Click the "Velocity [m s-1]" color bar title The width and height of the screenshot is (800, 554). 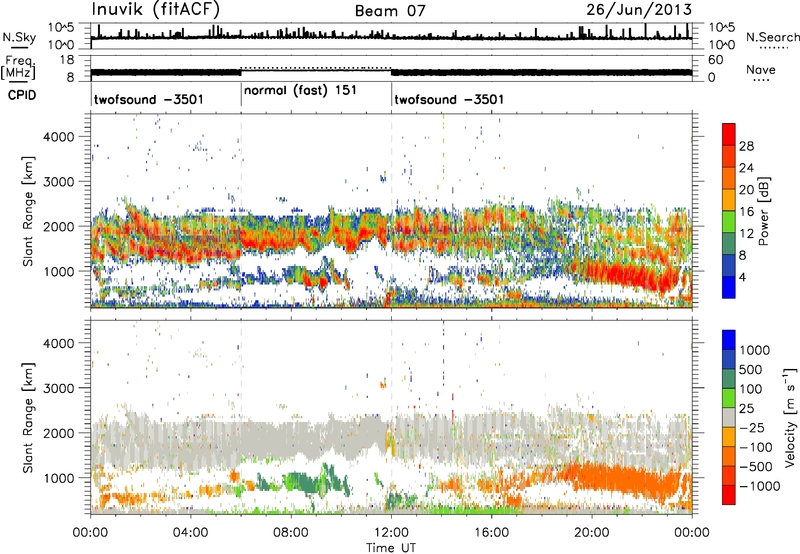pos(790,417)
